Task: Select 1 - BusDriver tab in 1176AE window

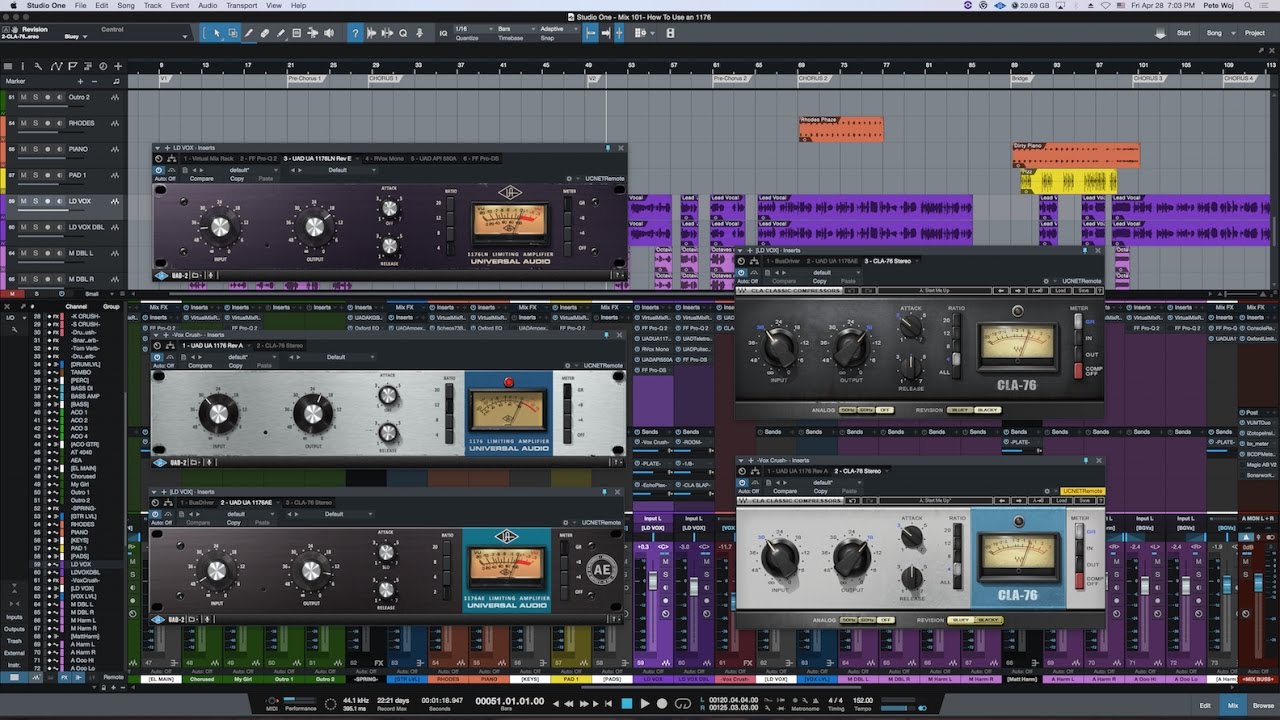Action: click(198, 502)
